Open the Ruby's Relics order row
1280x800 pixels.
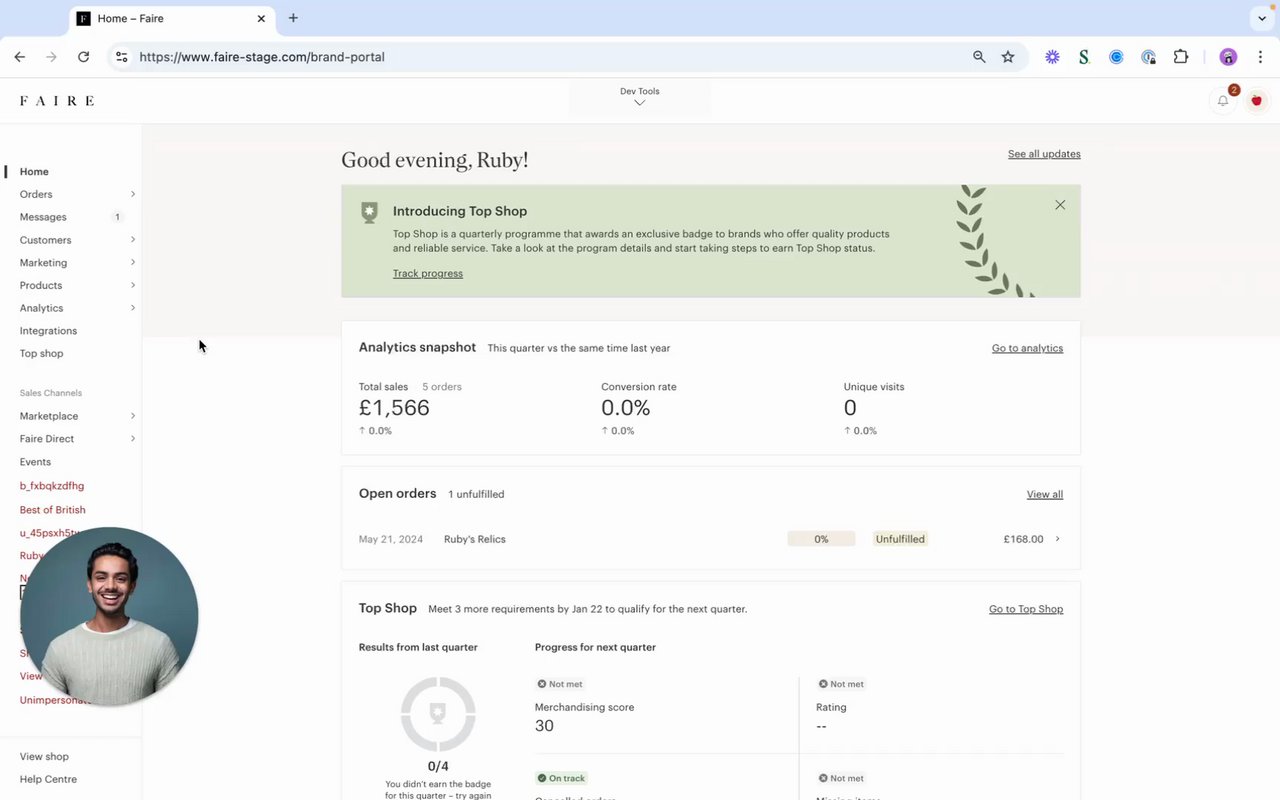click(475, 539)
